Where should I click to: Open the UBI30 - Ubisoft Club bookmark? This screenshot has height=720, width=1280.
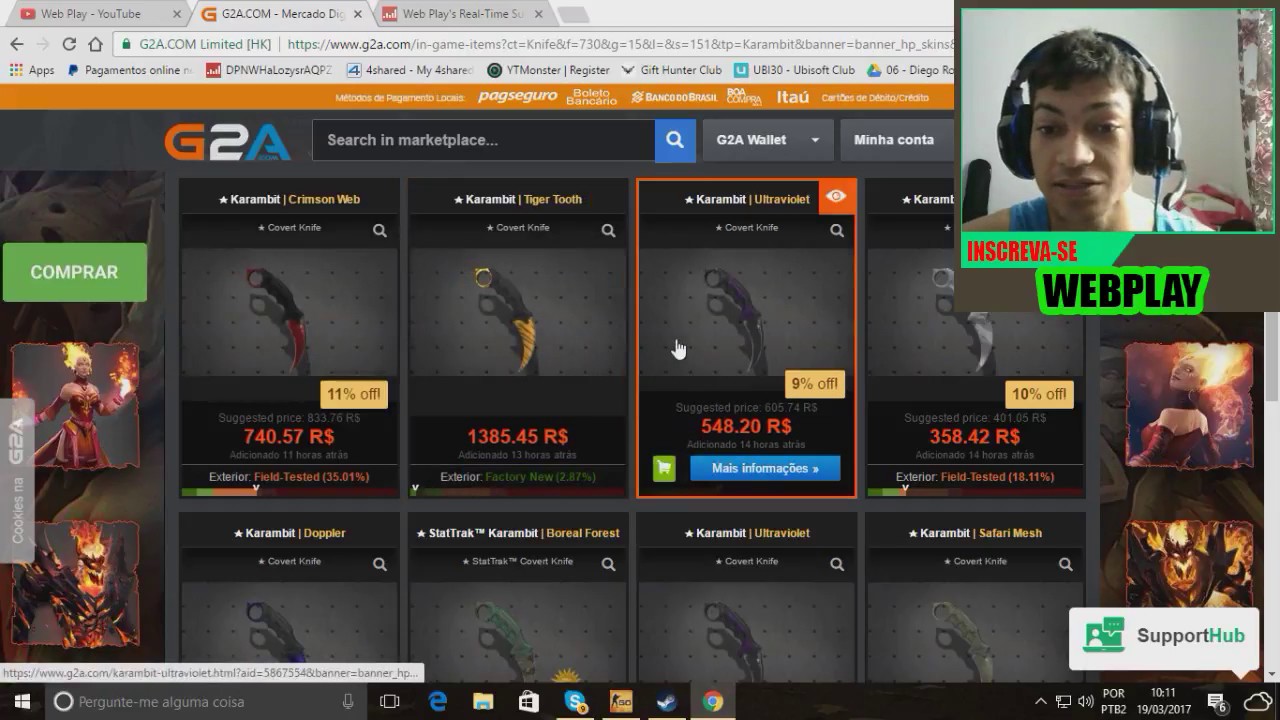pyautogui.click(x=794, y=70)
